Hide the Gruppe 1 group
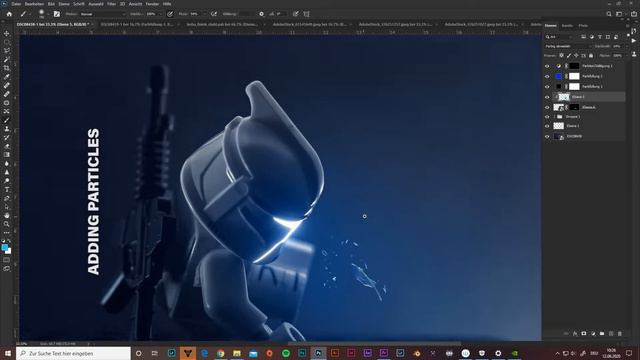Image resolution: width=640 pixels, height=360 pixels. pyautogui.click(x=547, y=117)
